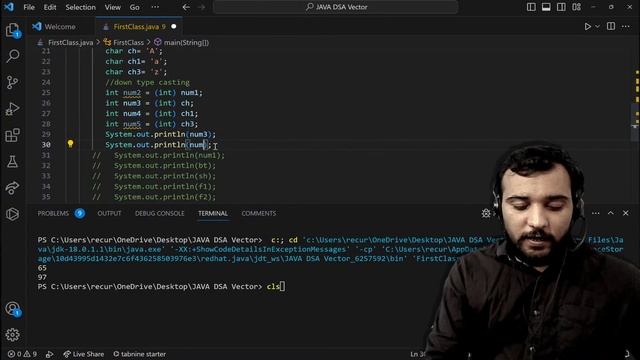Screen dimensions: 640x360
Task: Click the errors and warnings status item
Action: coord(22,354)
